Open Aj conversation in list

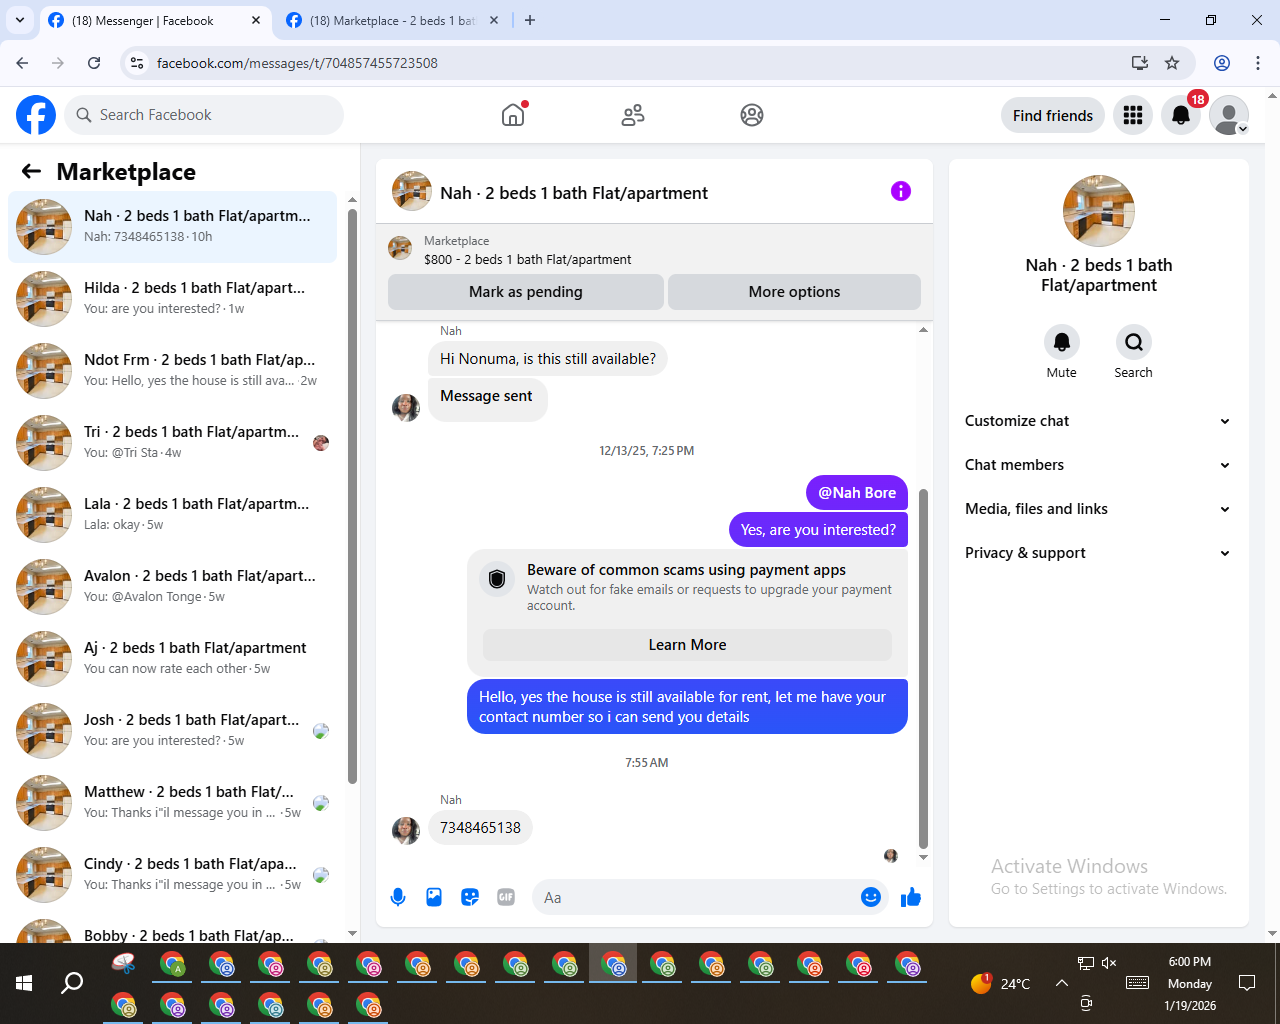coord(173,659)
